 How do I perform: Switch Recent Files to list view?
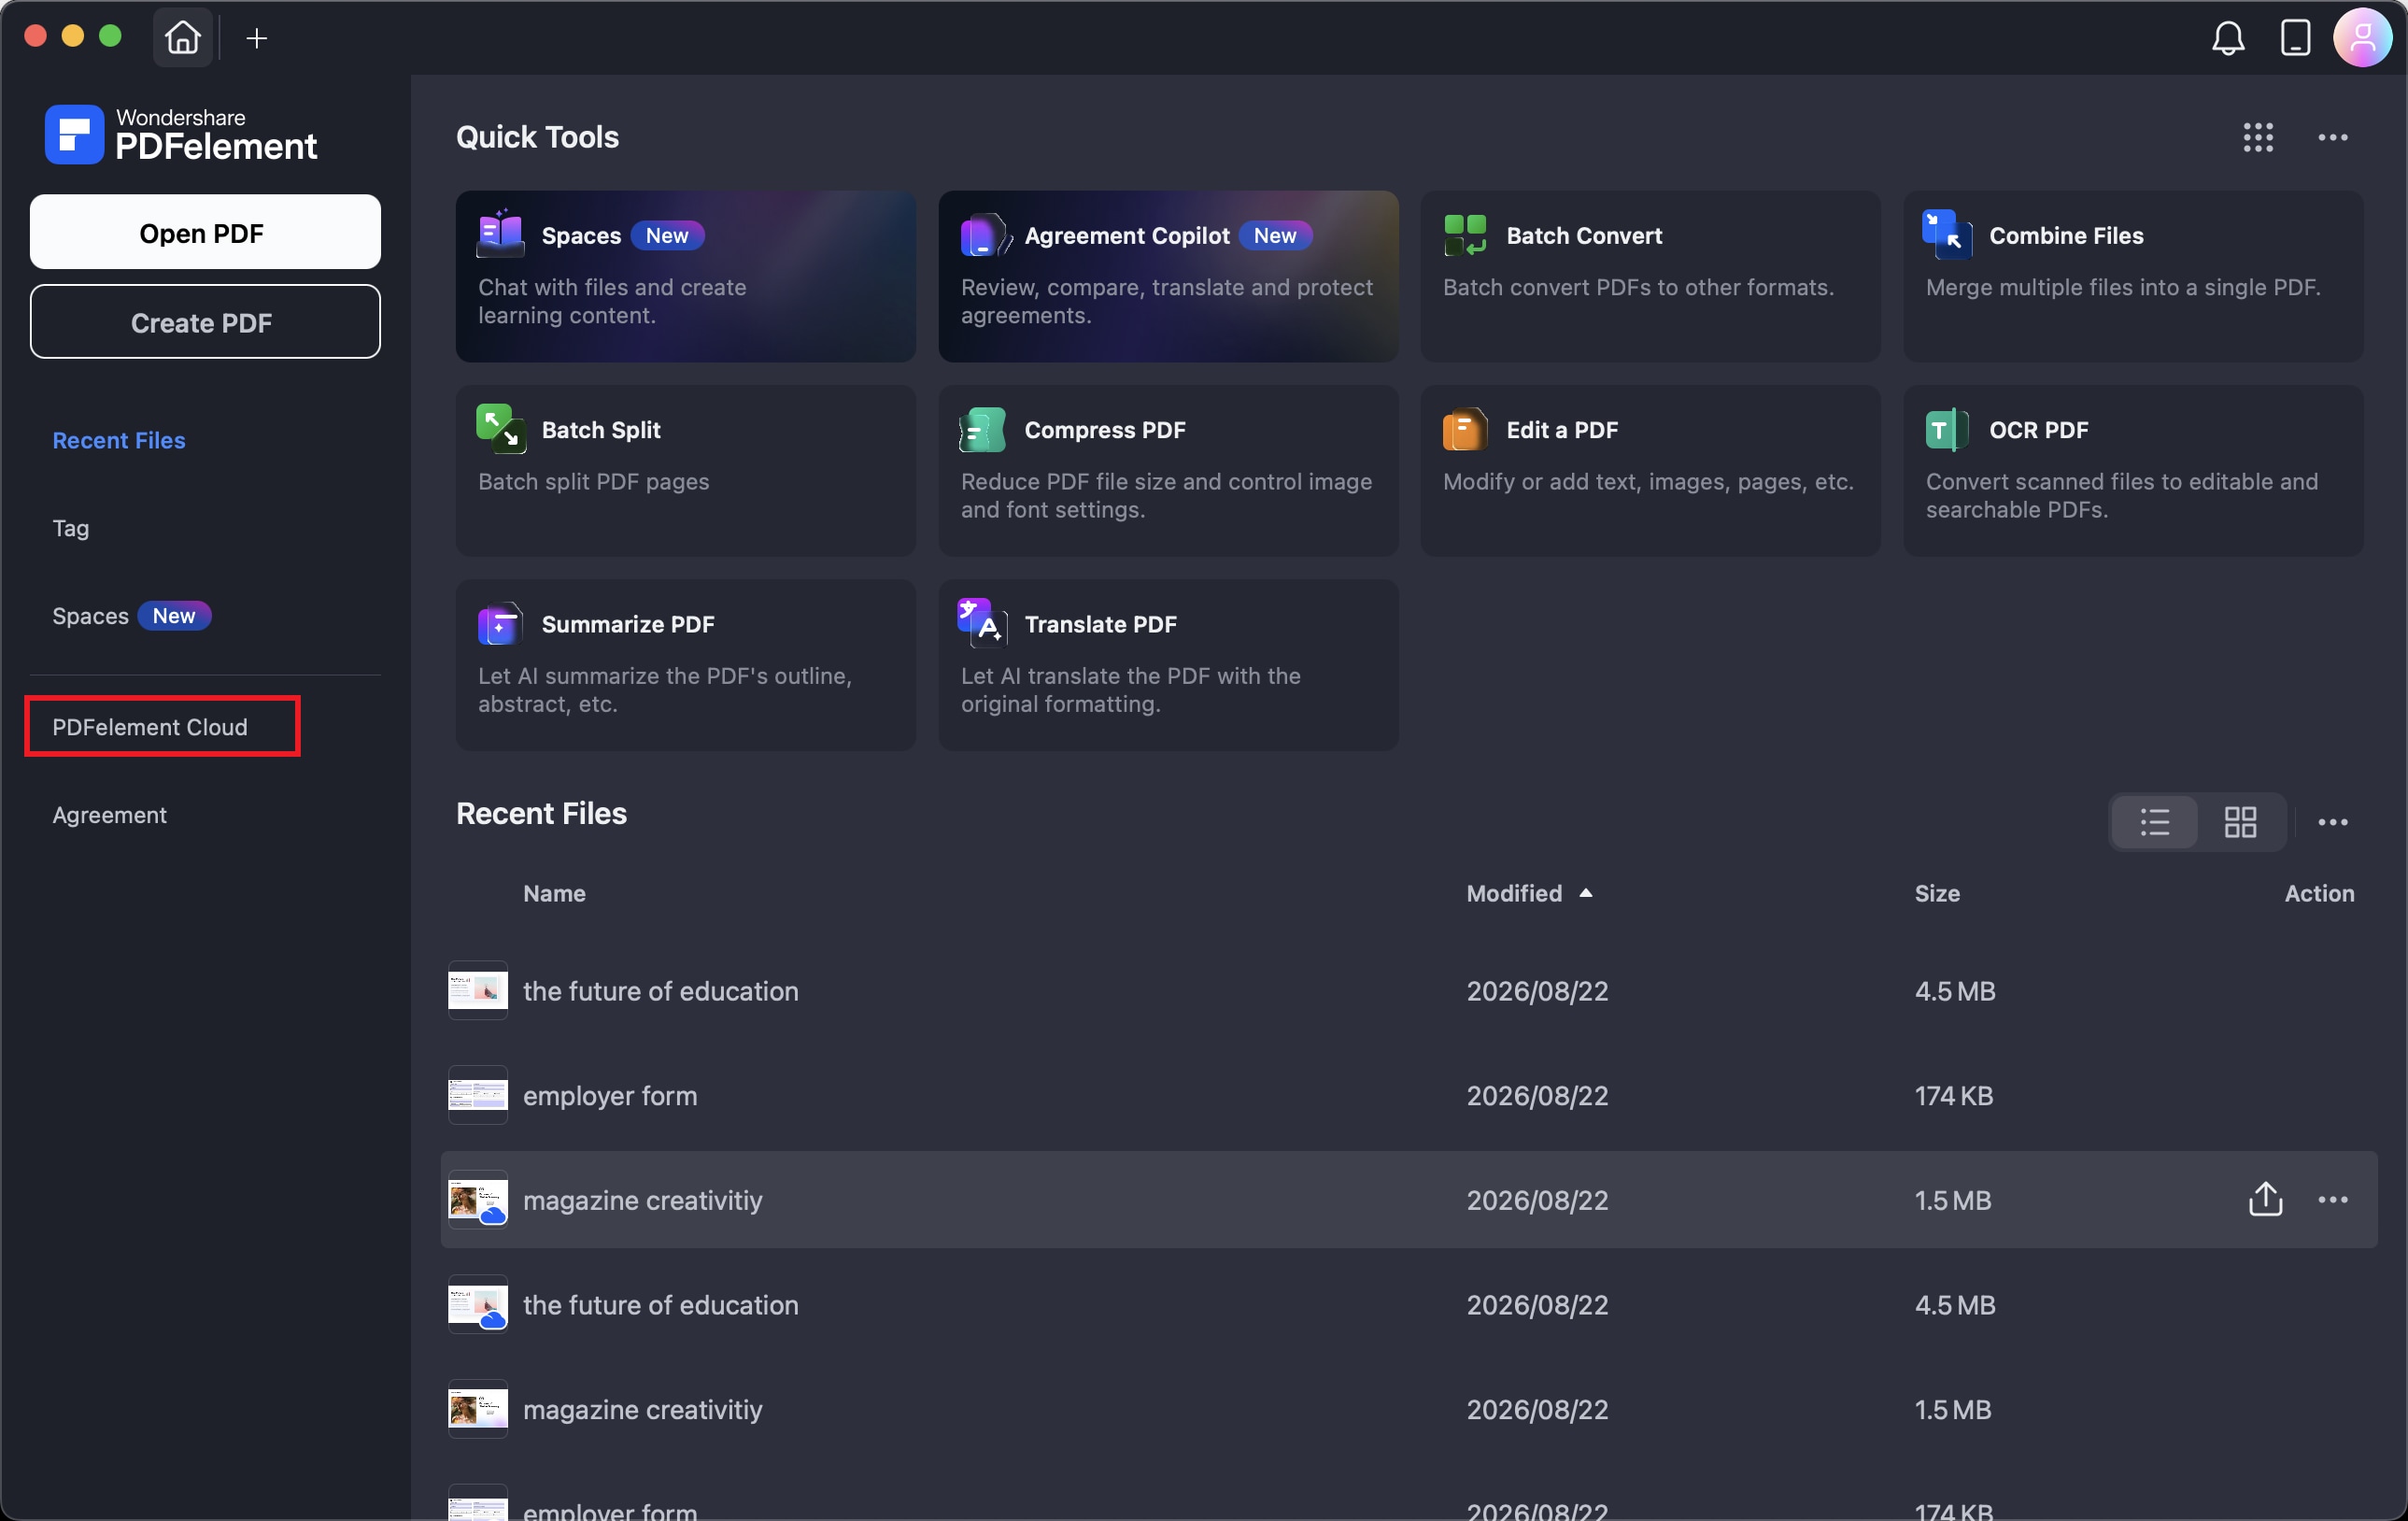coord(2154,822)
